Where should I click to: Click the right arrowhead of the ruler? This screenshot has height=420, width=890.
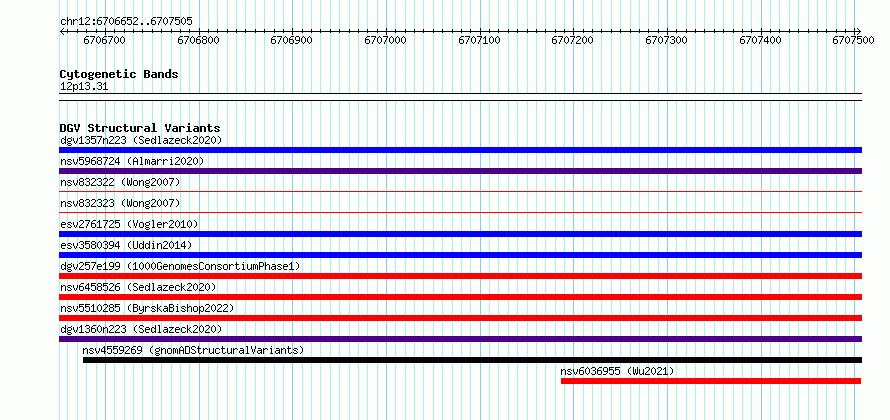pyautogui.click(x=859, y=31)
